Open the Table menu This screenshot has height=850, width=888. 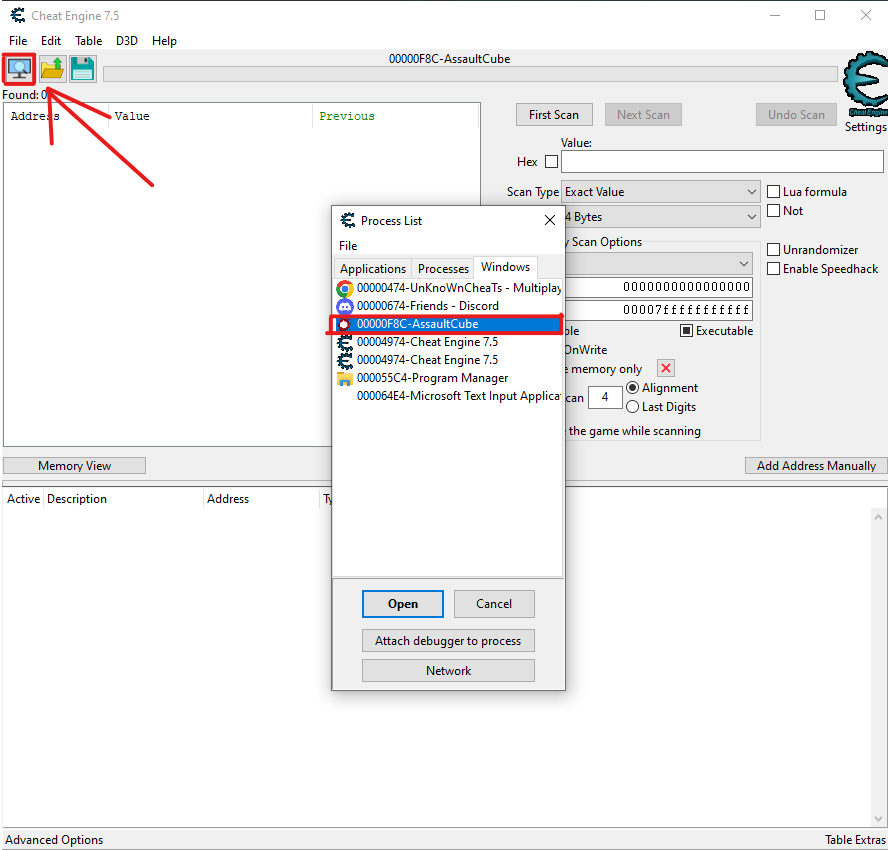tap(88, 41)
